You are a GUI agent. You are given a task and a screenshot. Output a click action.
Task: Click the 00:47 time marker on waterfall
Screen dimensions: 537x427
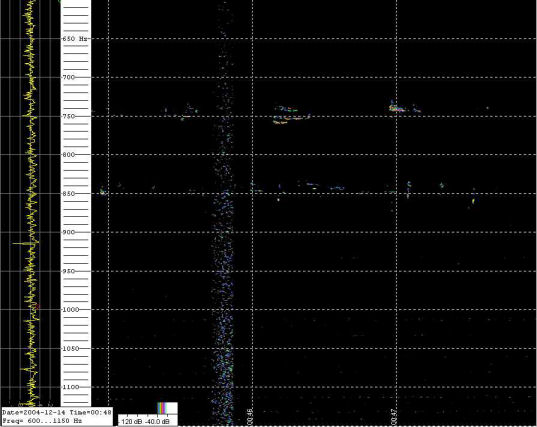point(394,416)
